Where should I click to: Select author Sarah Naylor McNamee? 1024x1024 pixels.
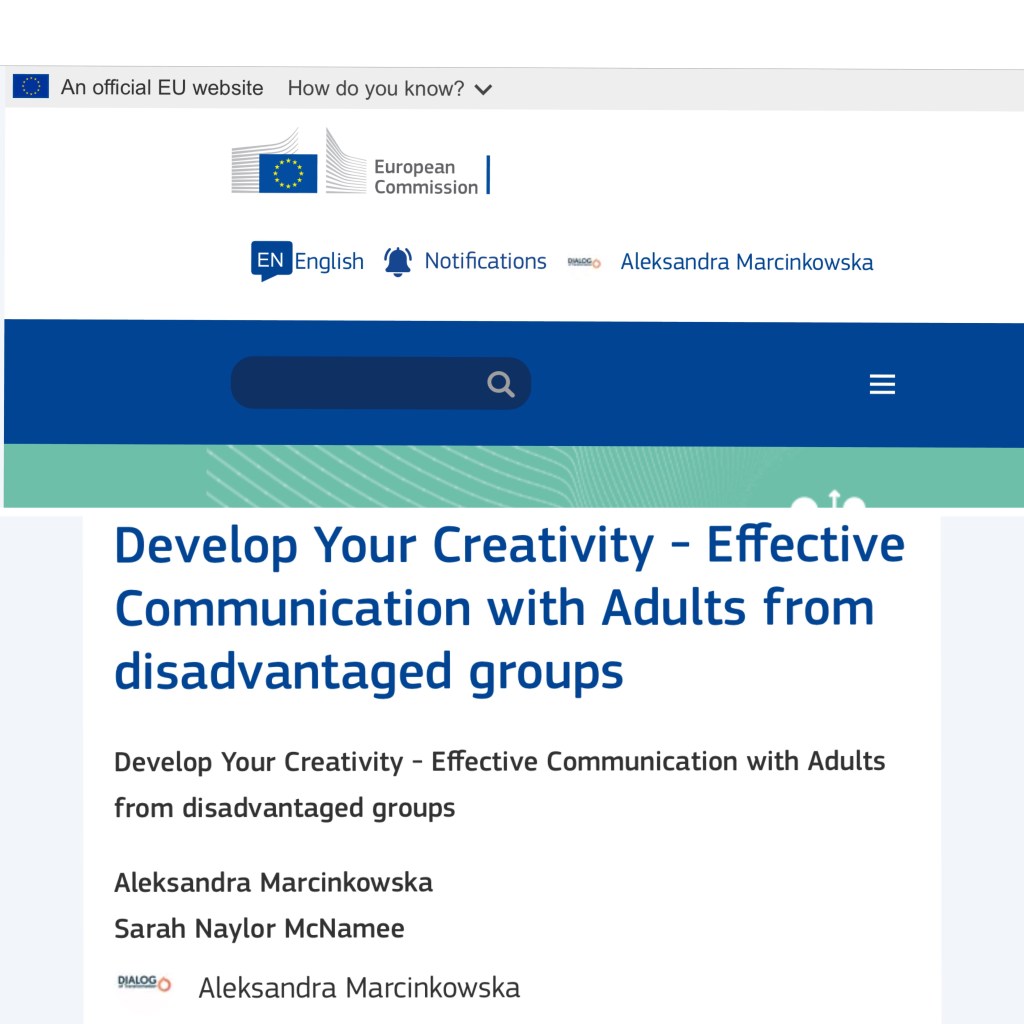[259, 929]
